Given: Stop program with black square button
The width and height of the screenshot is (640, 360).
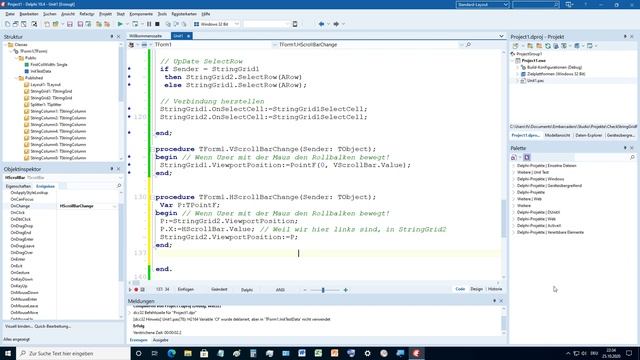Looking at the screenshot, I should tap(157, 24).
